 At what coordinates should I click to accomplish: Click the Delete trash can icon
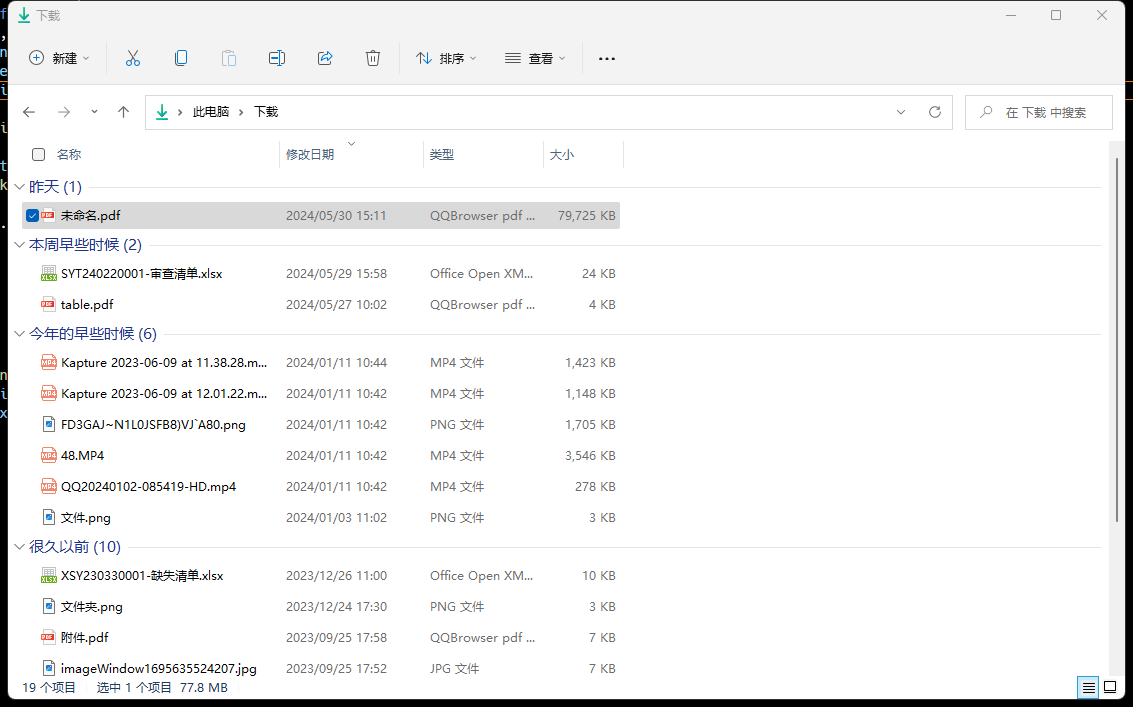point(373,59)
